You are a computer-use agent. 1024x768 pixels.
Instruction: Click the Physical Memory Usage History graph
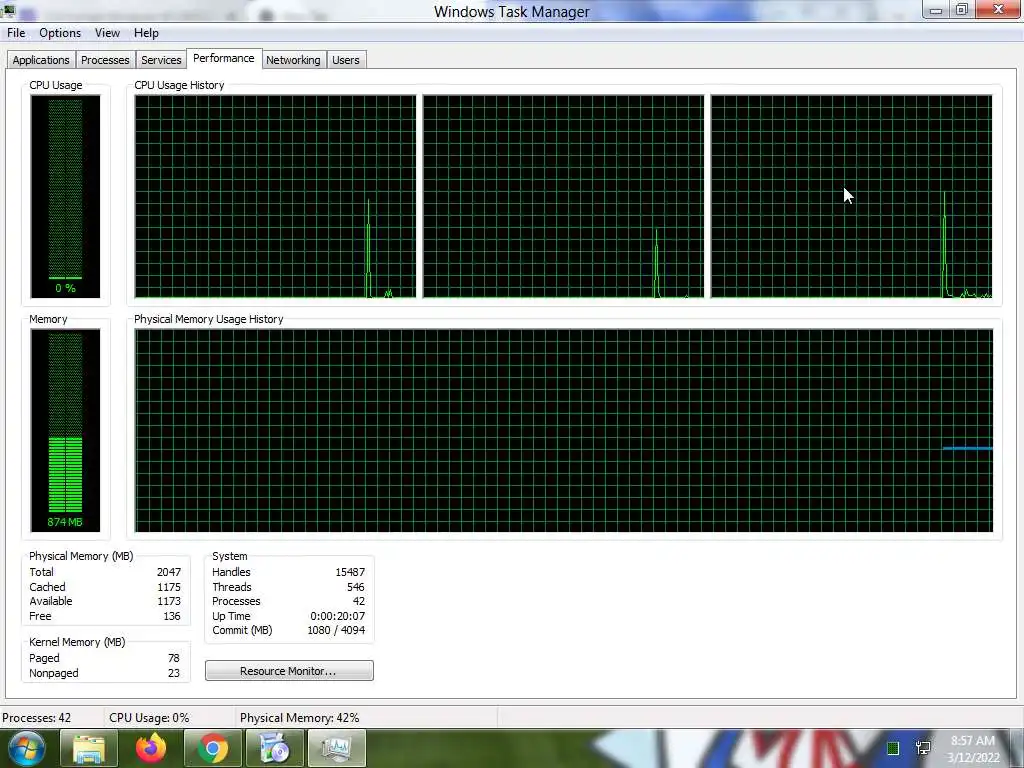[564, 430]
